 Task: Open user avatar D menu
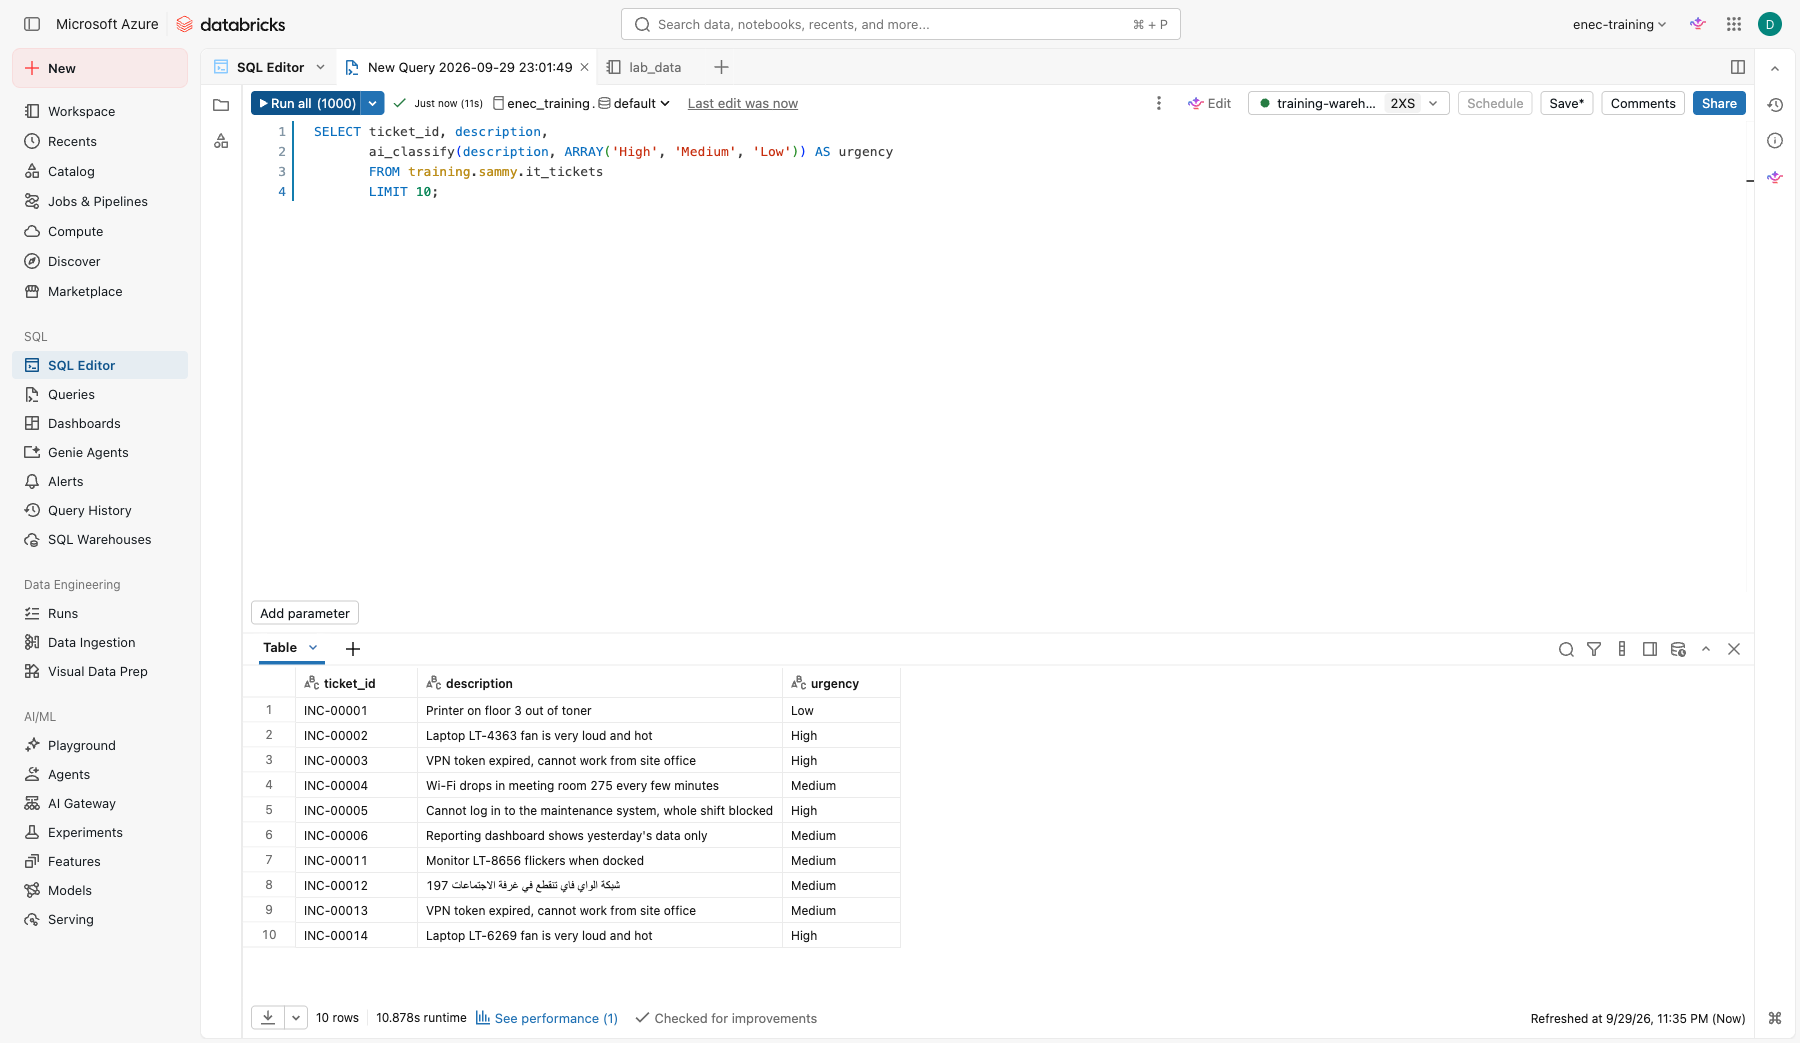(1770, 24)
